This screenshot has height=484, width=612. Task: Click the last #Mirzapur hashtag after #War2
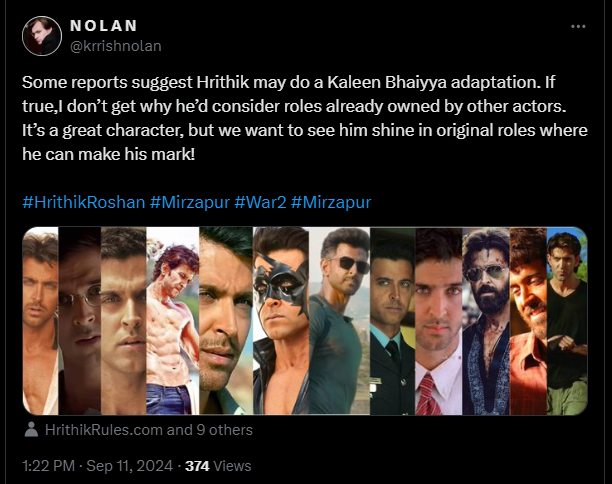(x=332, y=202)
